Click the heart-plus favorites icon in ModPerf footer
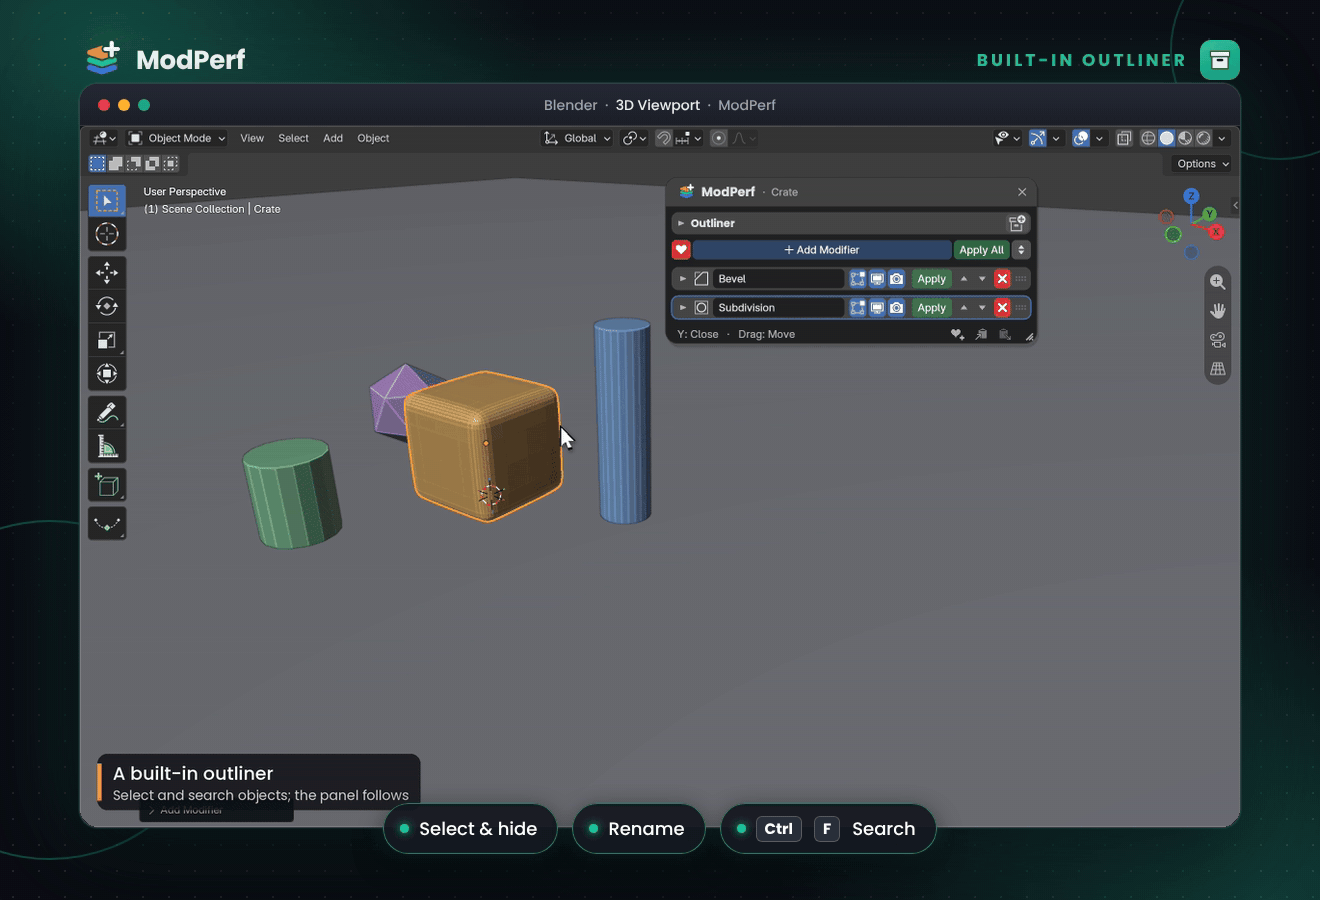The width and height of the screenshot is (1320, 900). (x=957, y=334)
